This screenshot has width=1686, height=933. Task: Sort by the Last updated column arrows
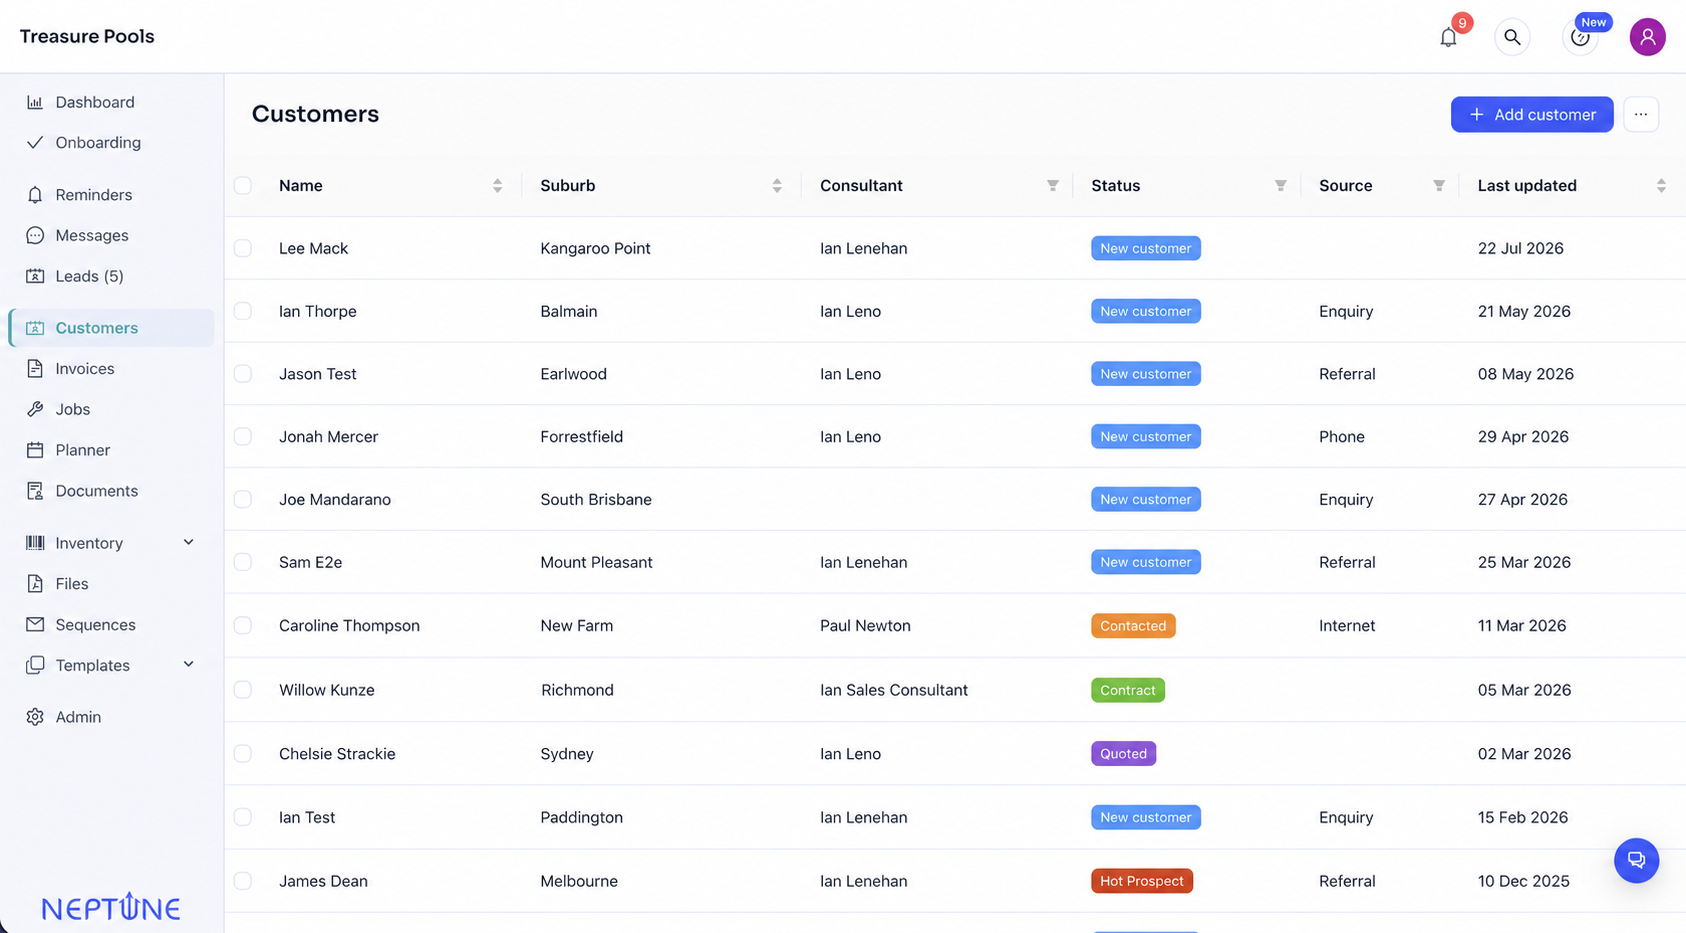point(1661,186)
